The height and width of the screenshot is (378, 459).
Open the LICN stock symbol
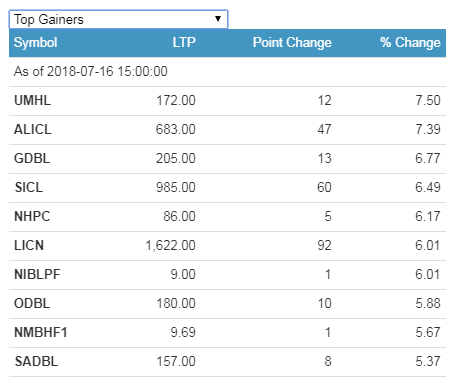pos(29,245)
